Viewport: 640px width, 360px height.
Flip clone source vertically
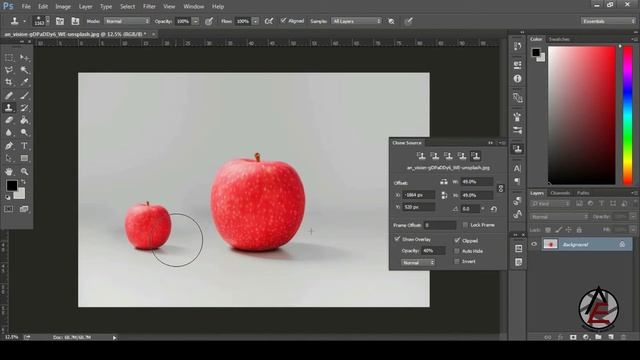444,196
